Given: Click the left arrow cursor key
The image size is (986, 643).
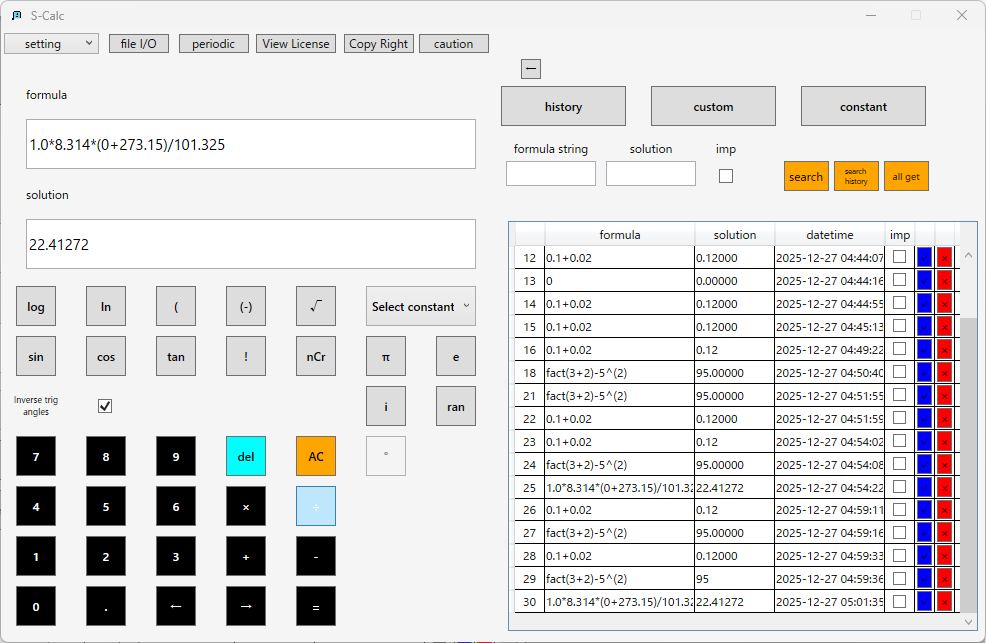Looking at the screenshot, I should pos(175,607).
